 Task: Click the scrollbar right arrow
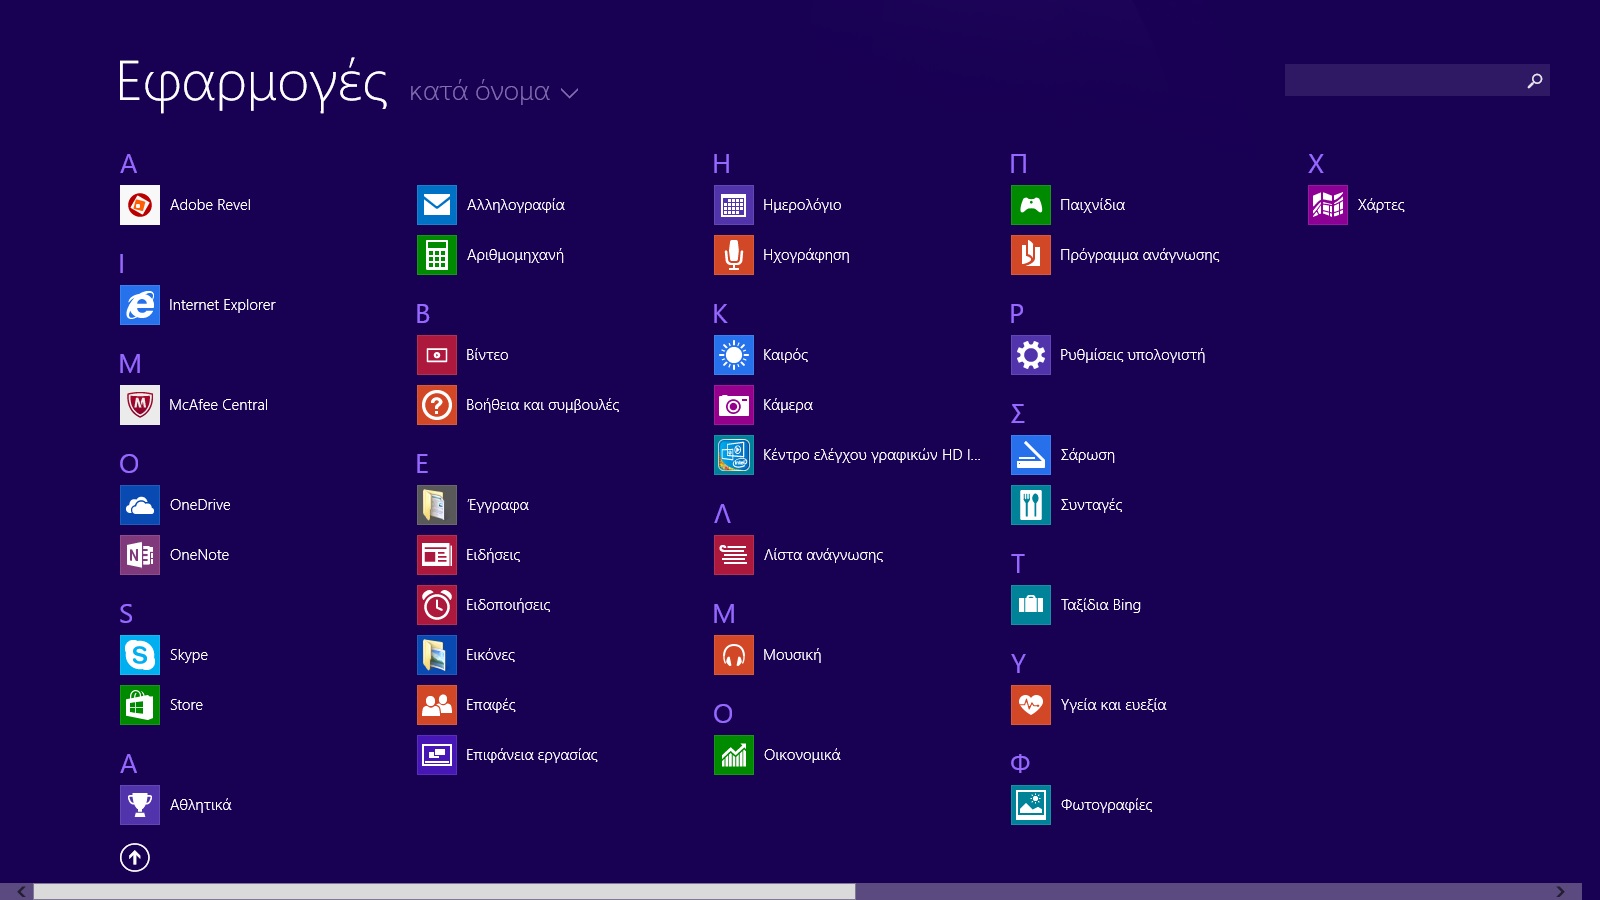pyautogui.click(x=1560, y=891)
